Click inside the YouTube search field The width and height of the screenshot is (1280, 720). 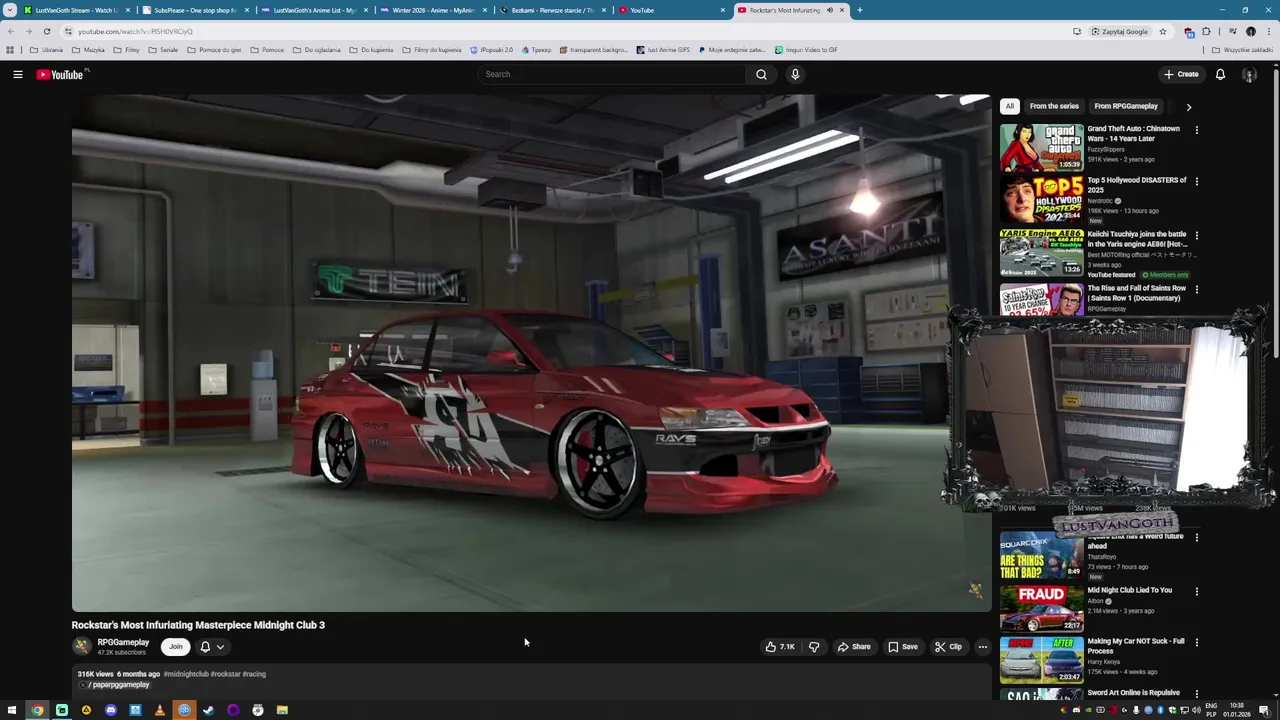coord(612,74)
